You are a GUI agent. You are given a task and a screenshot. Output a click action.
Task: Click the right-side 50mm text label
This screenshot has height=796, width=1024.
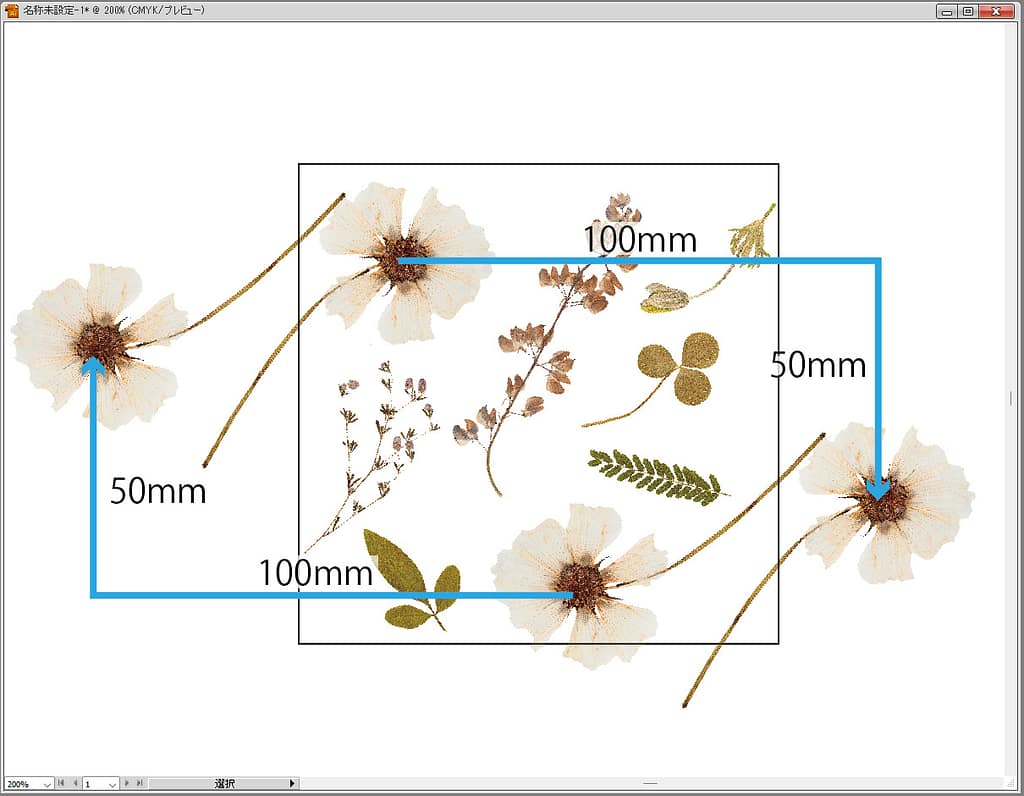[x=817, y=366]
